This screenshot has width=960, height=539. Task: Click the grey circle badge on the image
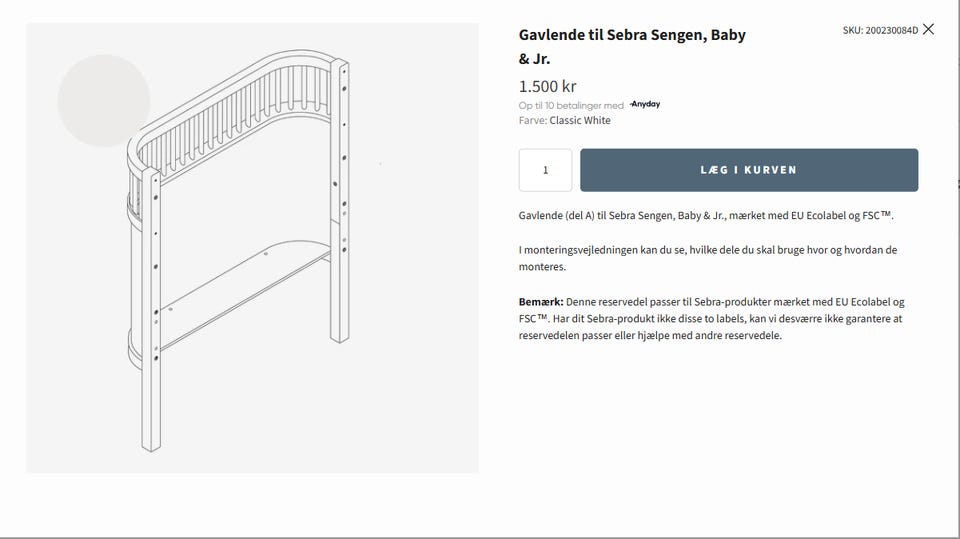coord(103,100)
